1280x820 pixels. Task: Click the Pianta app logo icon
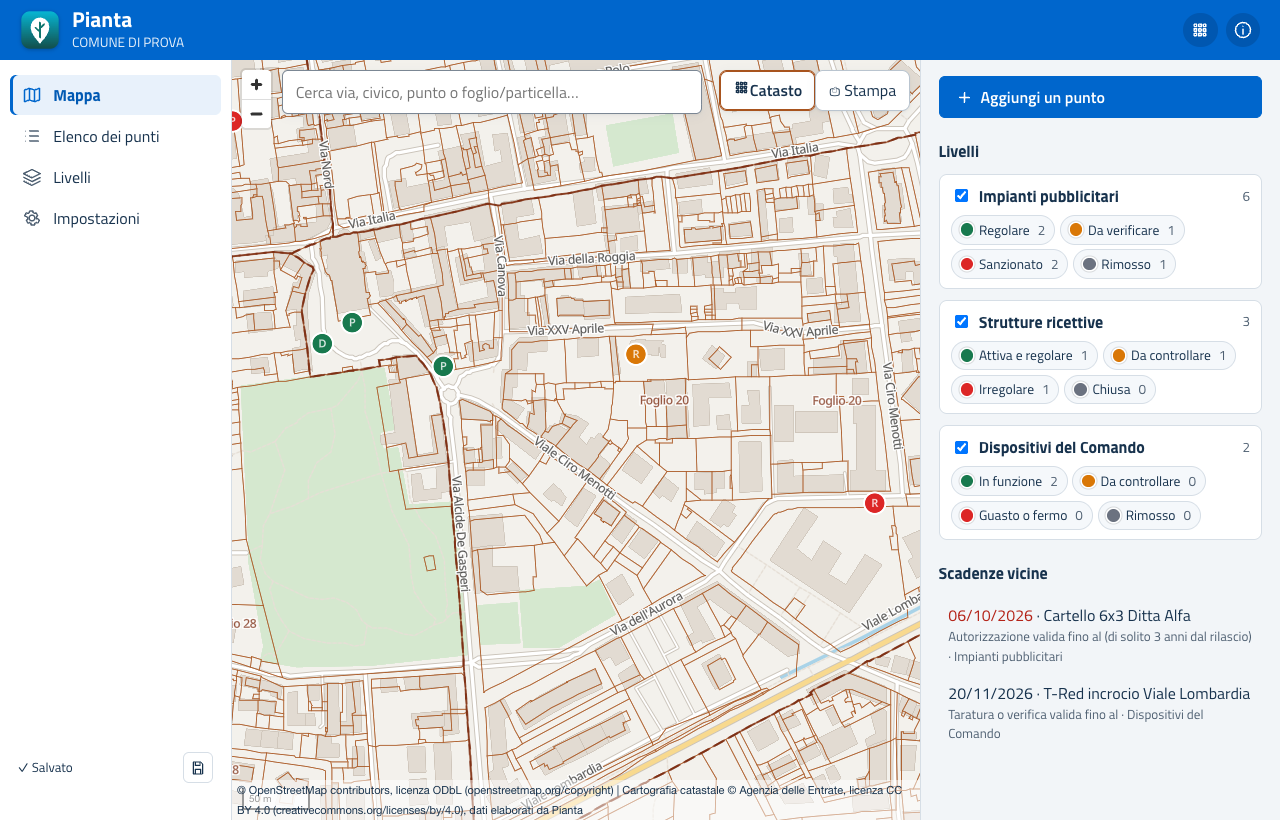(40, 30)
